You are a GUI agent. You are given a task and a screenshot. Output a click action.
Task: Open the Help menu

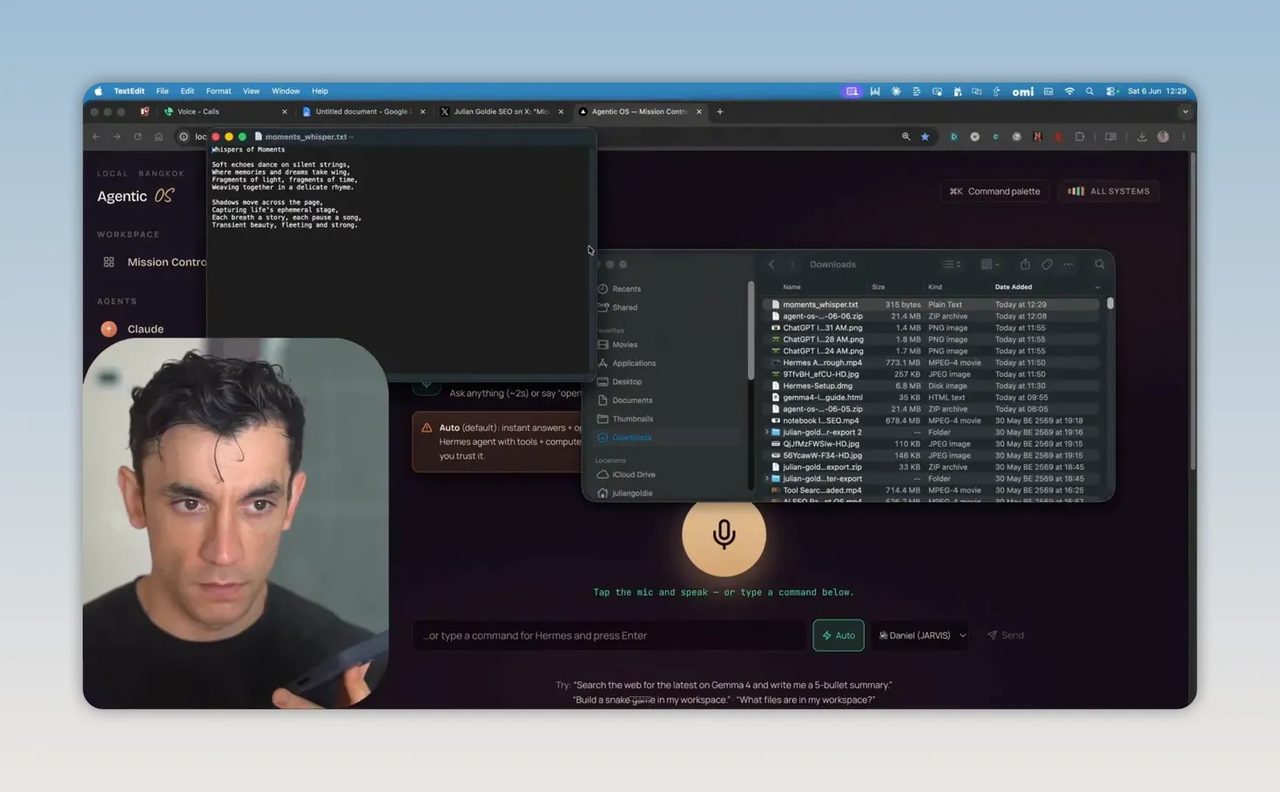(x=320, y=91)
